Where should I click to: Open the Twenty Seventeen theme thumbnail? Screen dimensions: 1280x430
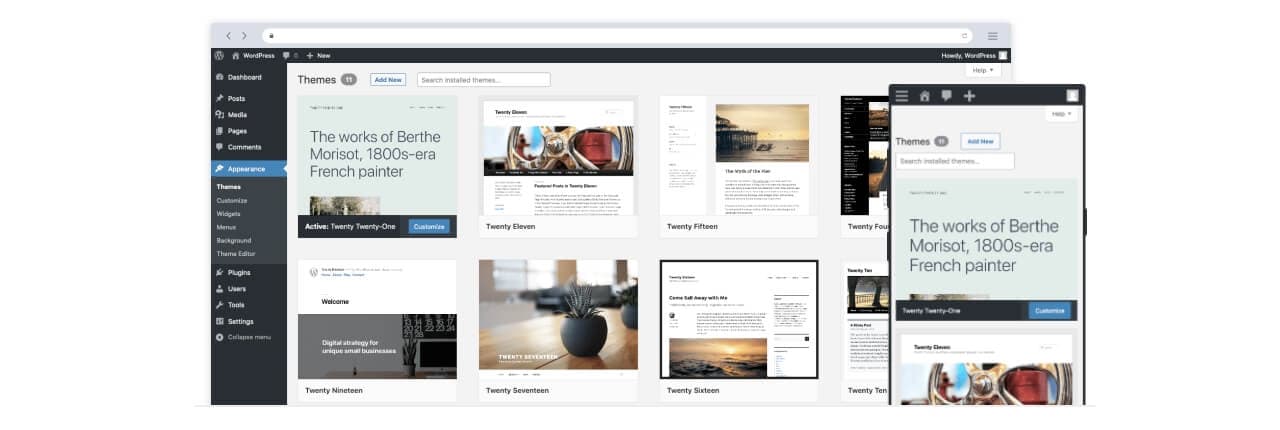coord(558,319)
